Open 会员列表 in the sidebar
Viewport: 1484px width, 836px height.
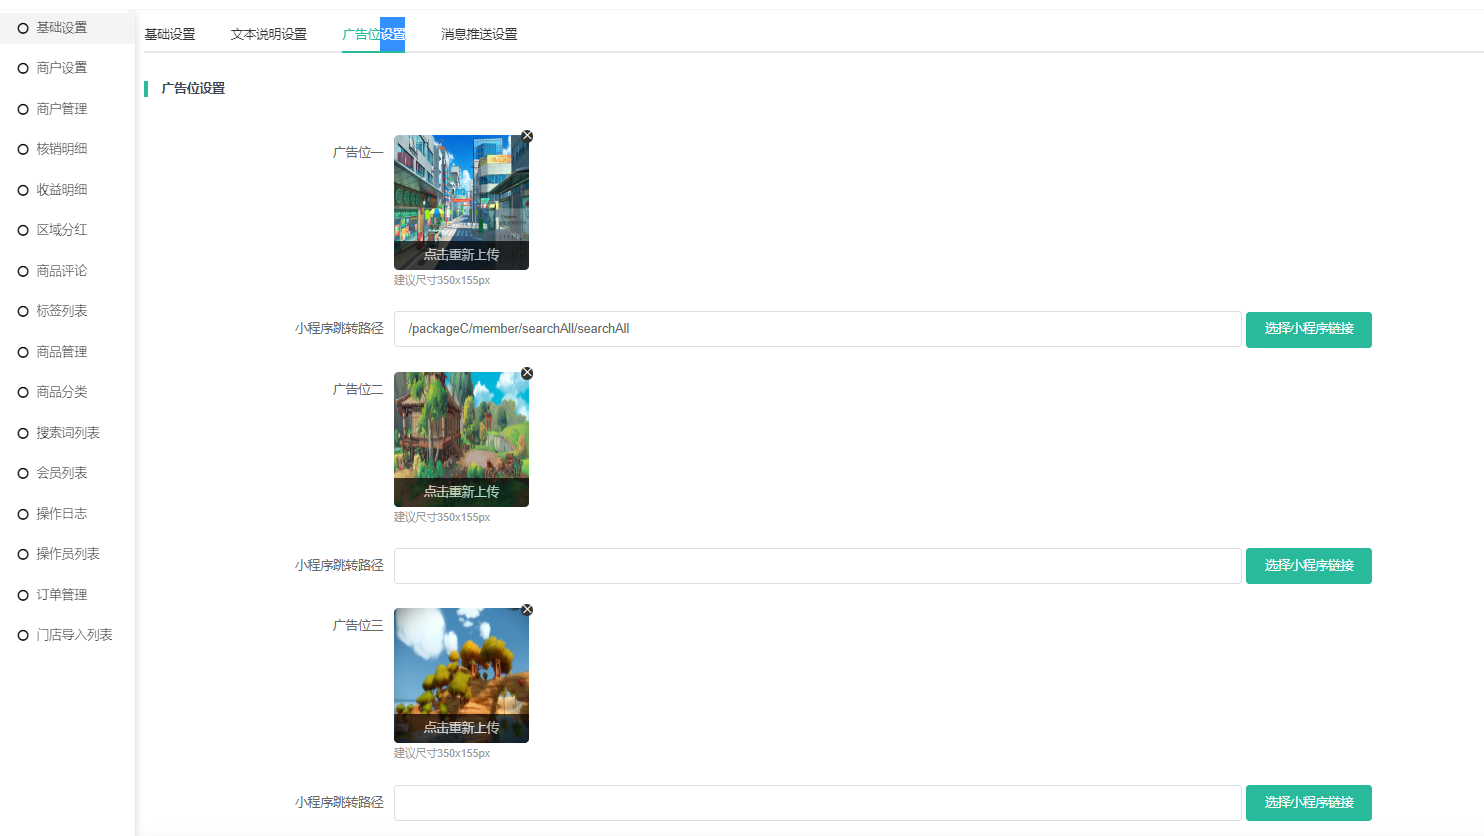[62, 473]
